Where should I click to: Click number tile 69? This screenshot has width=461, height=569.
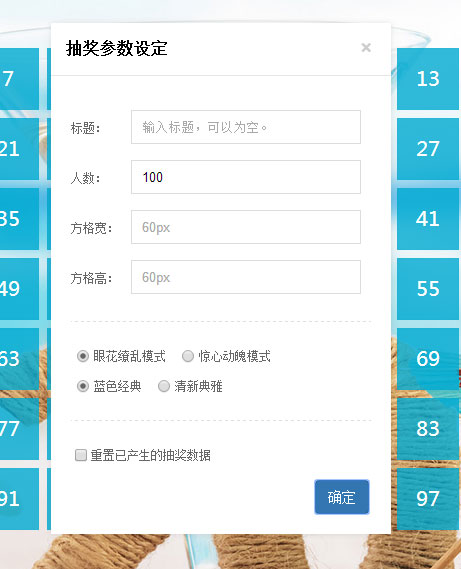click(x=428, y=359)
